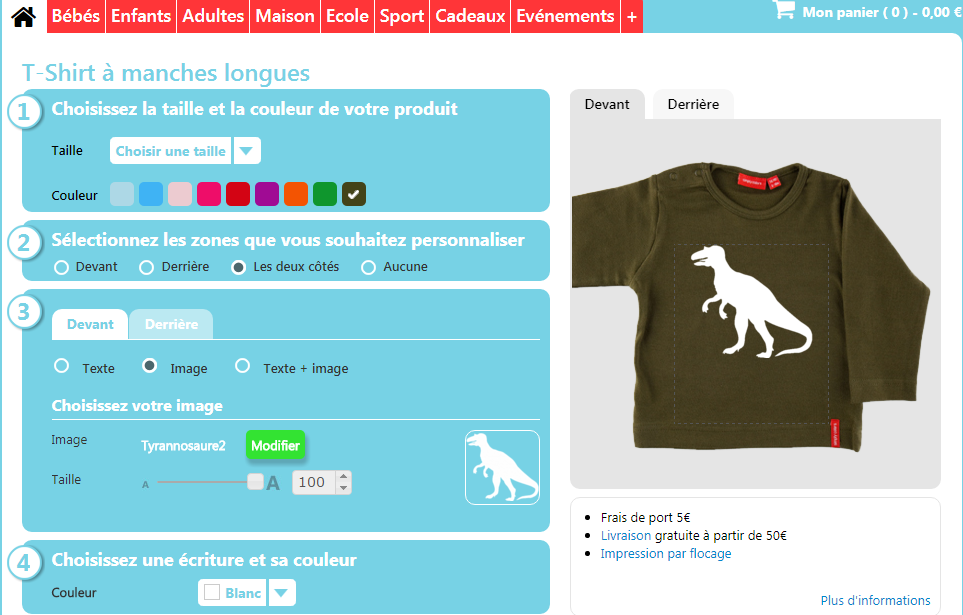Open the Sport menu
Viewport: 963px width, 615px height.
pos(402,17)
